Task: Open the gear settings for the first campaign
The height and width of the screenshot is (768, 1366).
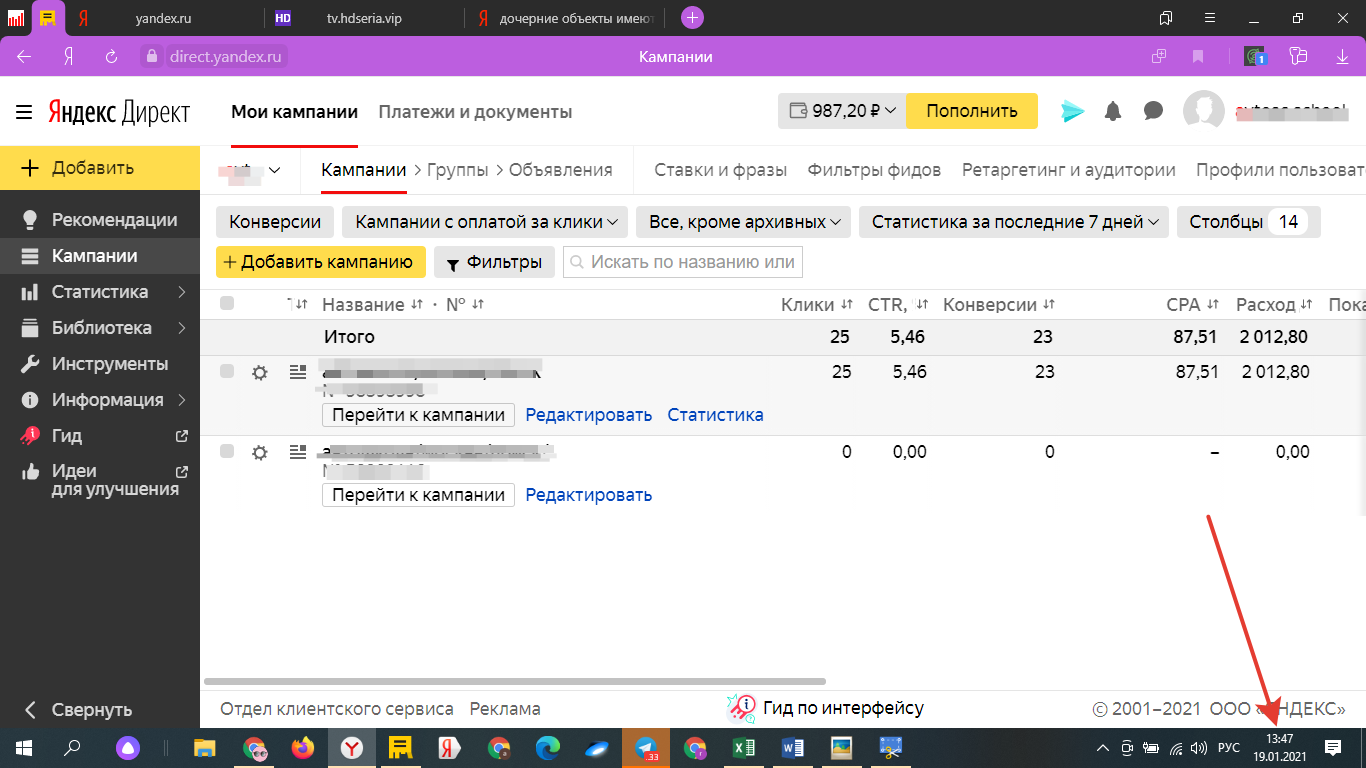Action: coord(260,372)
